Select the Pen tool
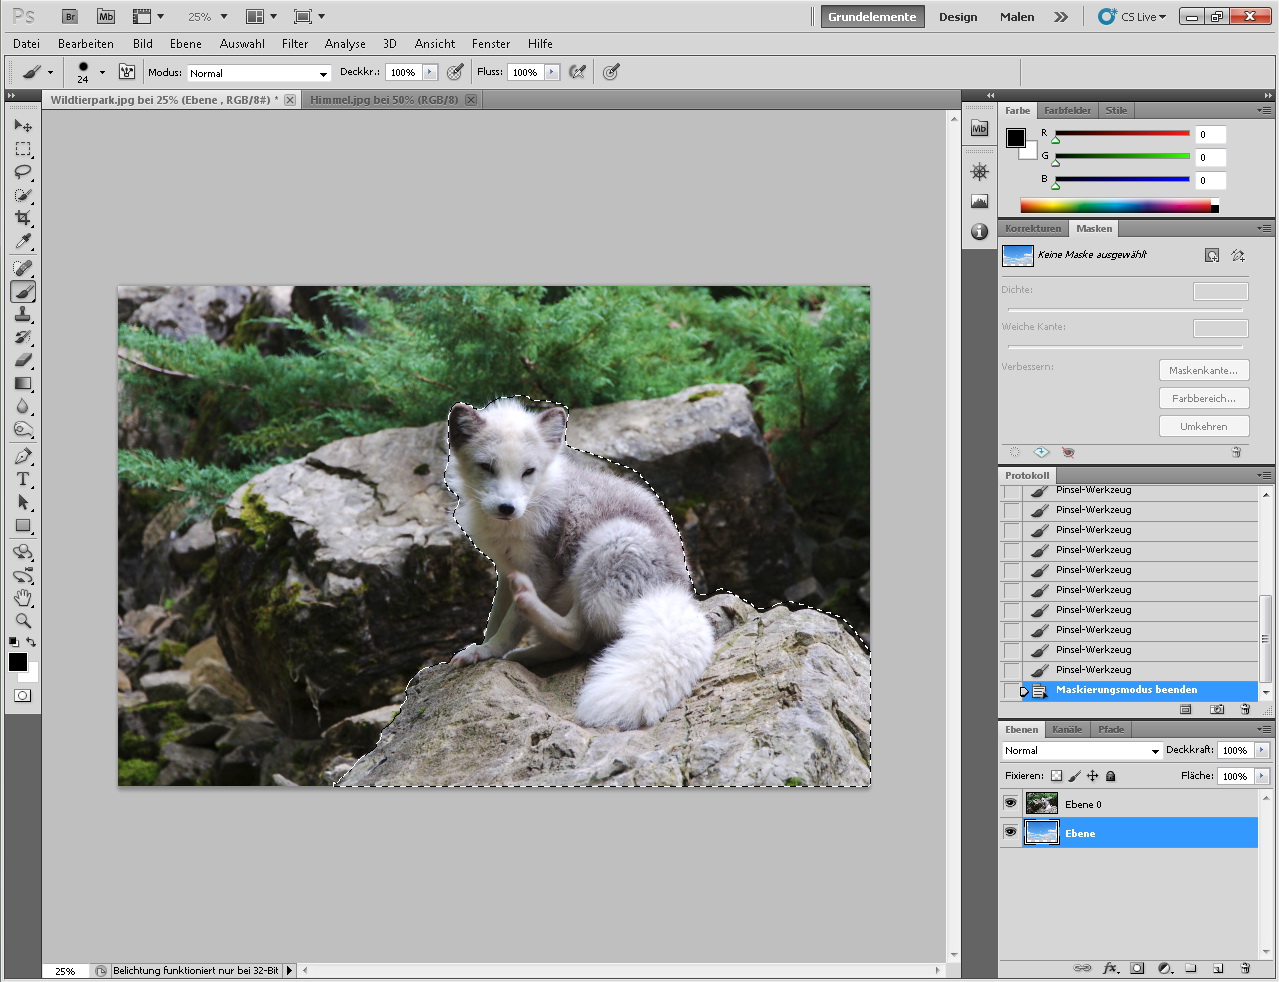The image size is (1279, 982). [x=23, y=456]
